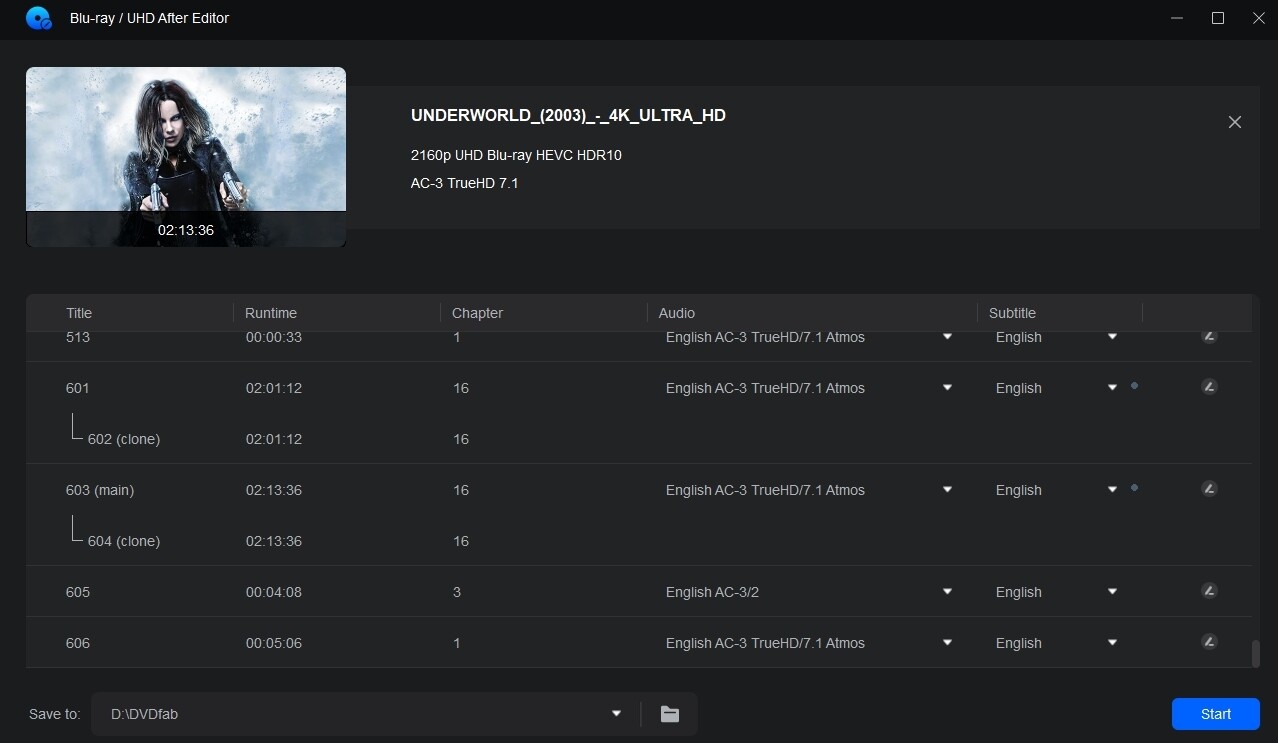Click the UNDERWORLD_(2003)_-_4K_ULTRA_HD disc name
The width and height of the screenshot is (1278, 743).
tap(568, 115)
